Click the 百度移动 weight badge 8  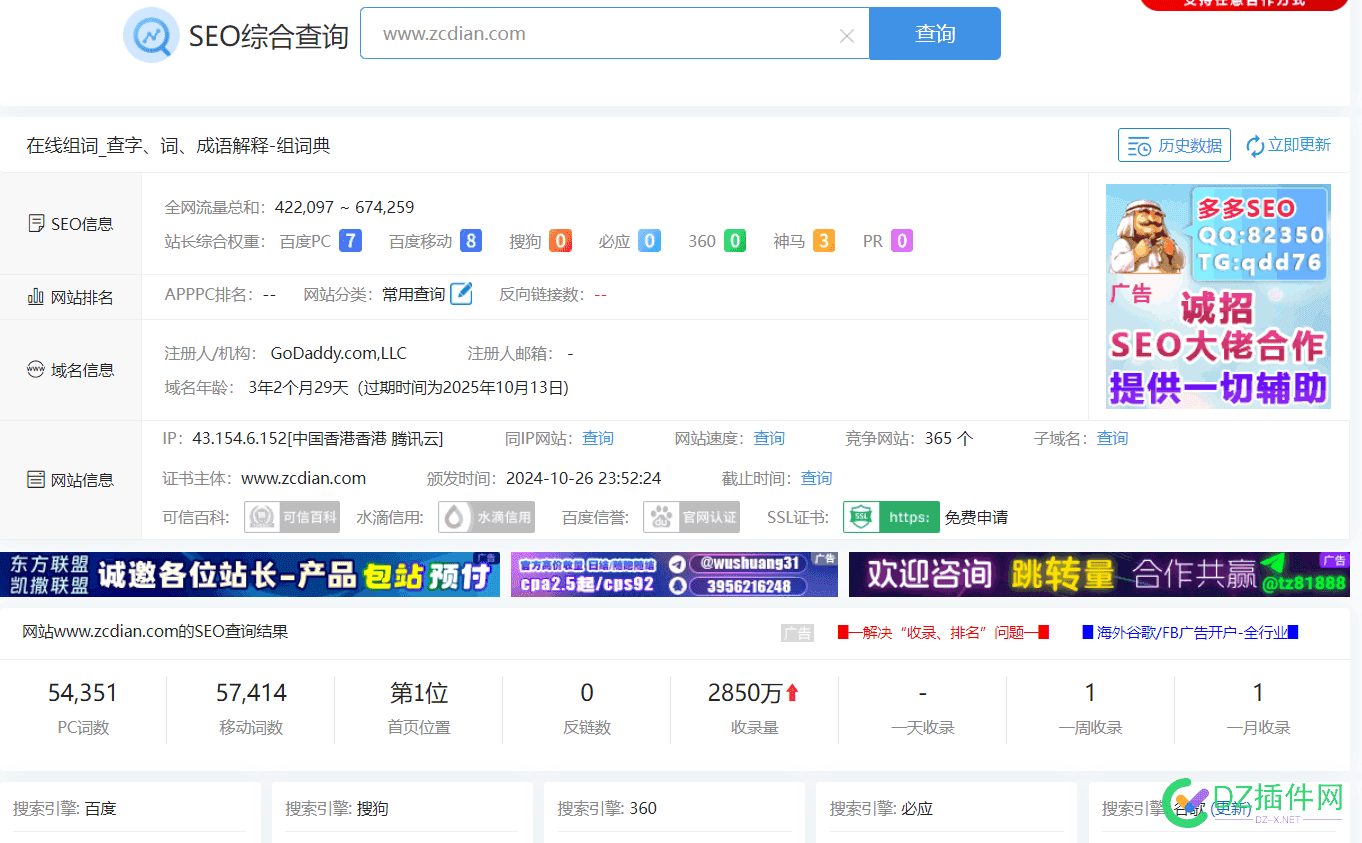pos(470,241)
